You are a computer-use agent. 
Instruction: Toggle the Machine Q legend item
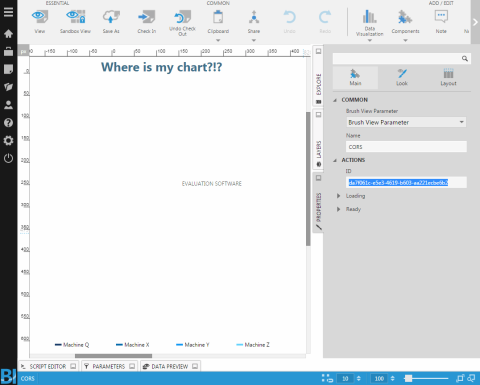[x=72, y=345]
